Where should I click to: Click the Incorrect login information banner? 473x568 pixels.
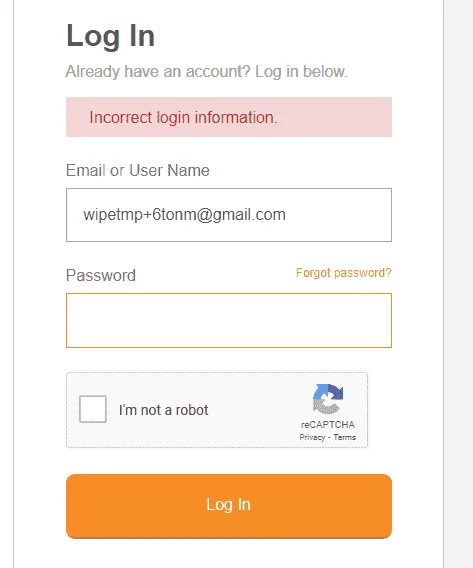(229, 117)
